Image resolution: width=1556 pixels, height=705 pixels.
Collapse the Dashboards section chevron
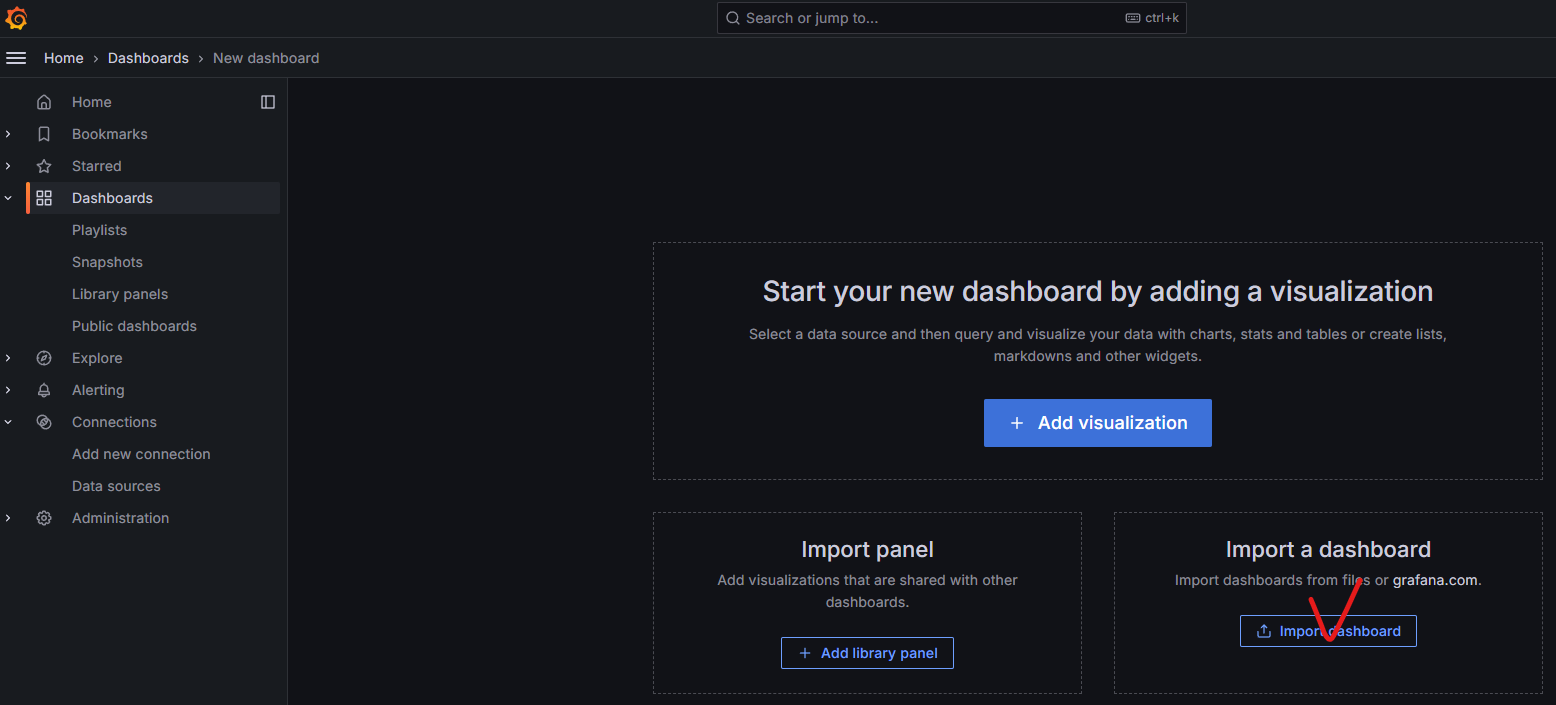[8, 197]
